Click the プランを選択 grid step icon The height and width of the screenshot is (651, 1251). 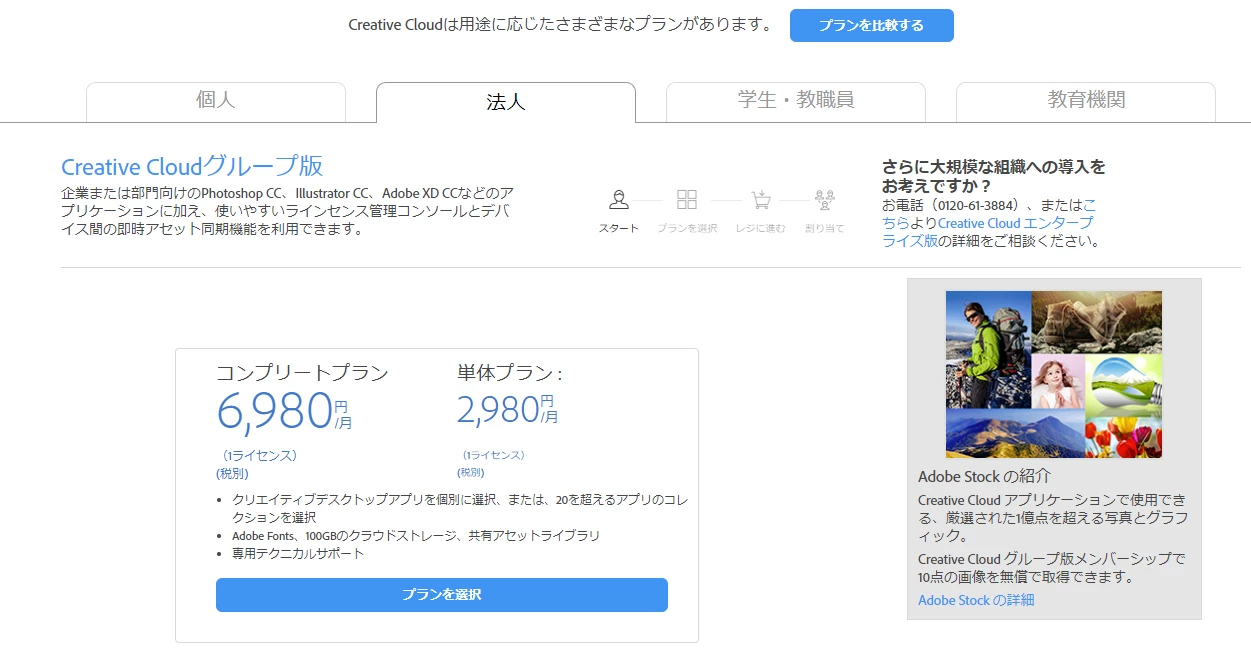pos(687,200)
